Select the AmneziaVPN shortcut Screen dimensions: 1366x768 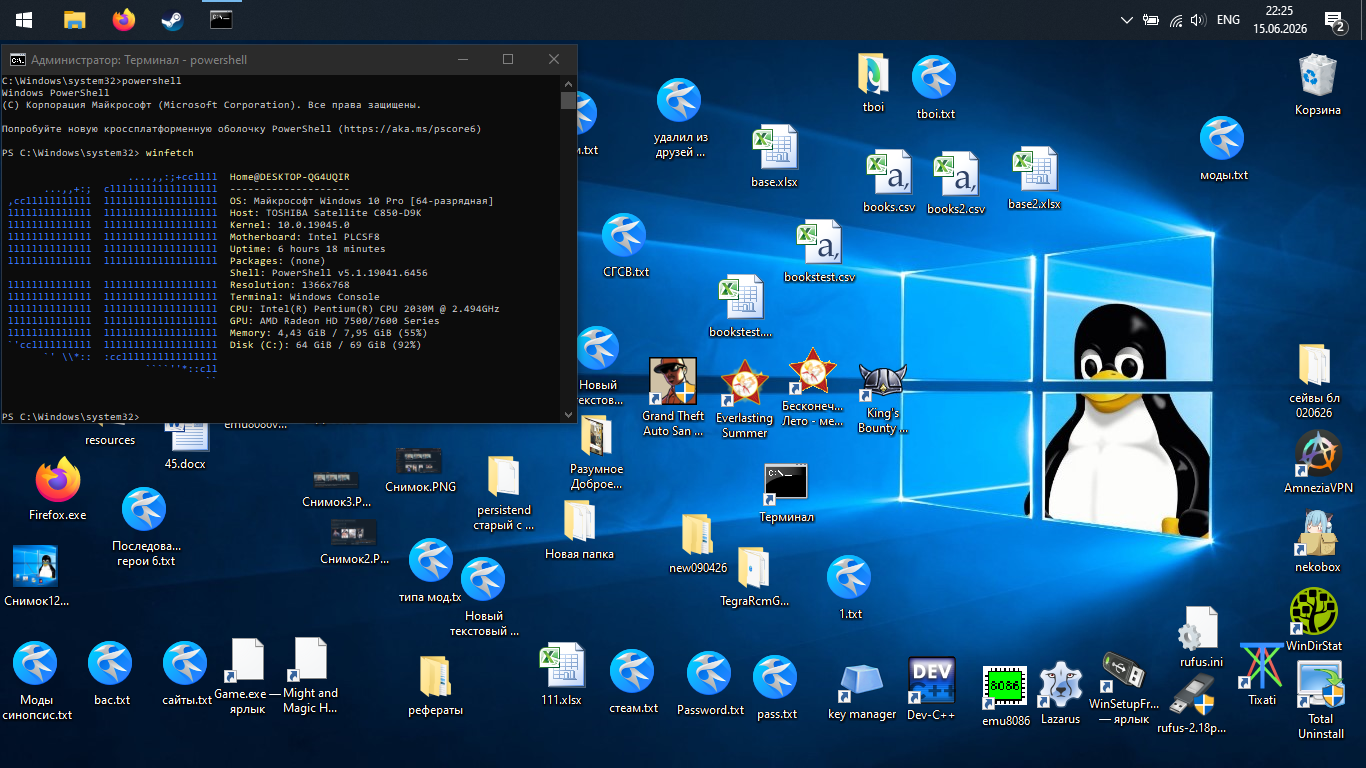tap(1317, 462)
